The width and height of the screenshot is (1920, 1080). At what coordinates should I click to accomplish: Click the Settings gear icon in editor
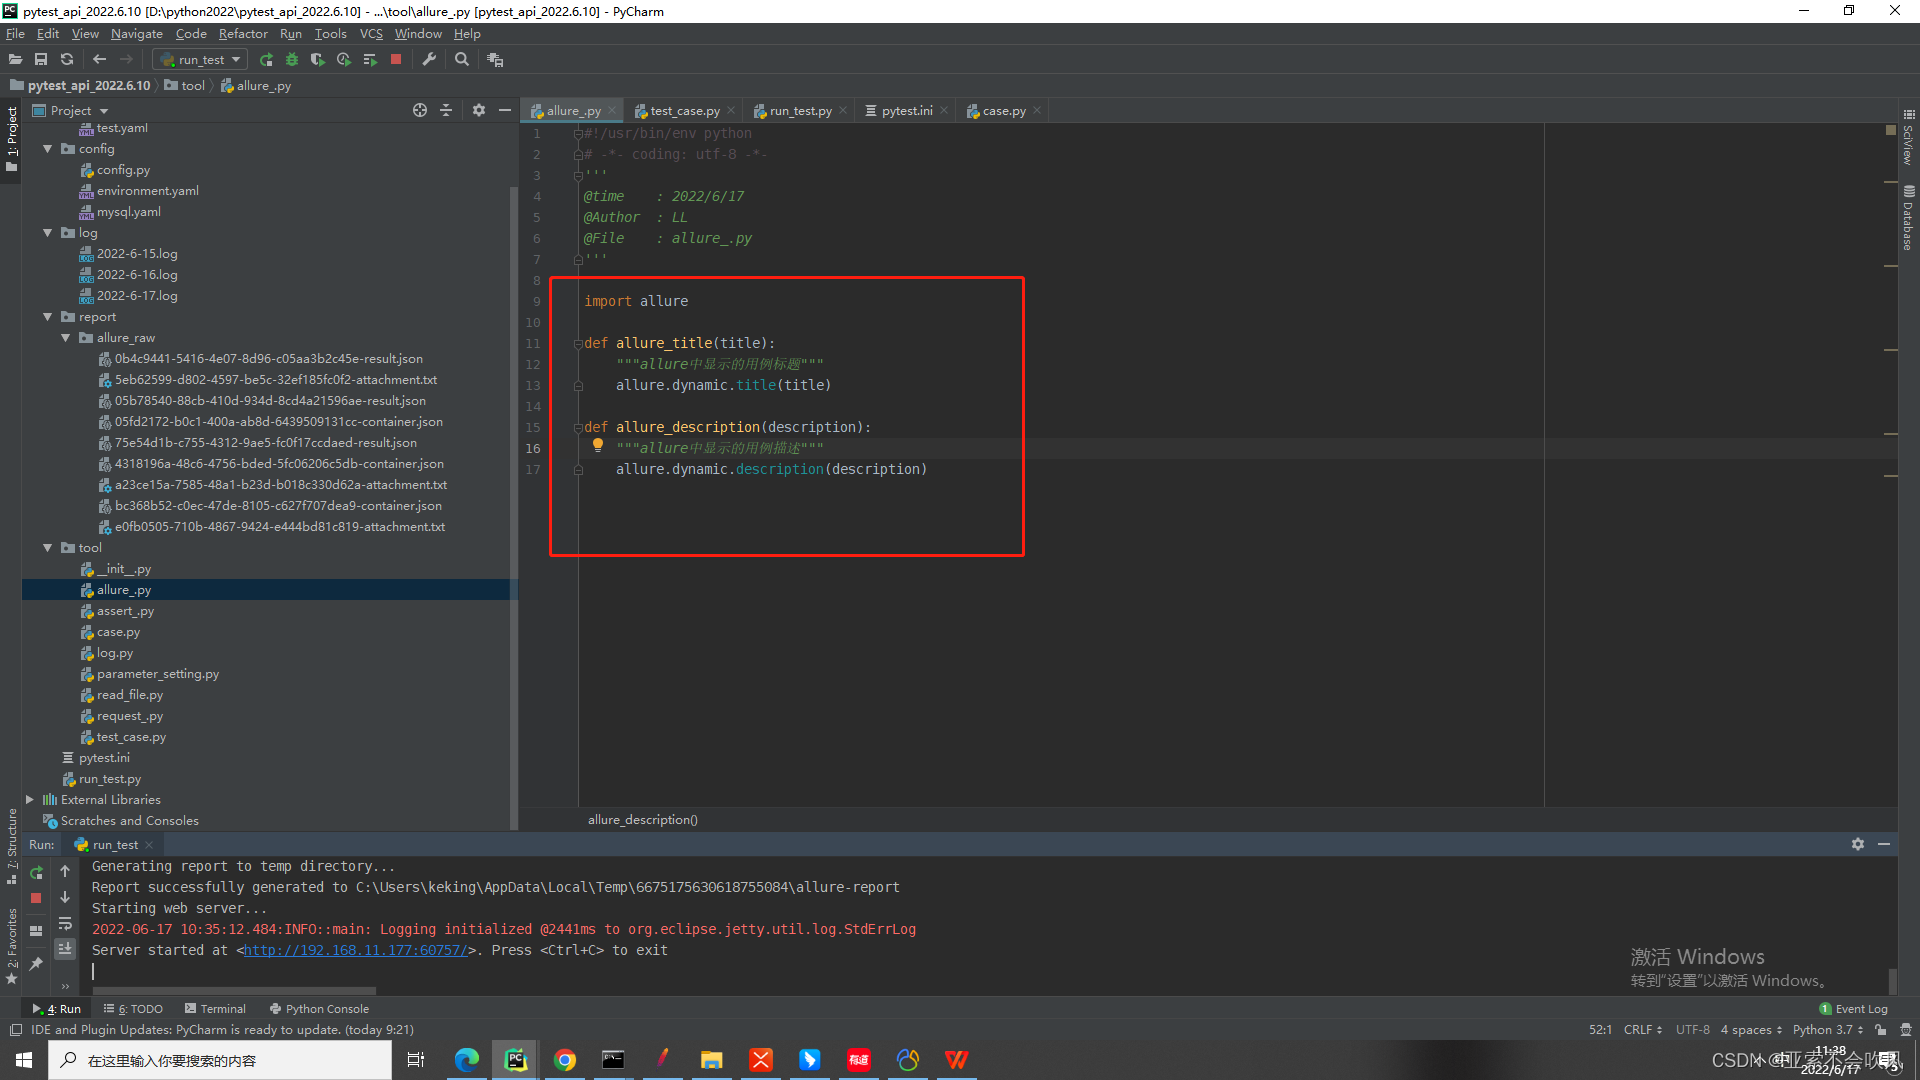tap(479, 111)
